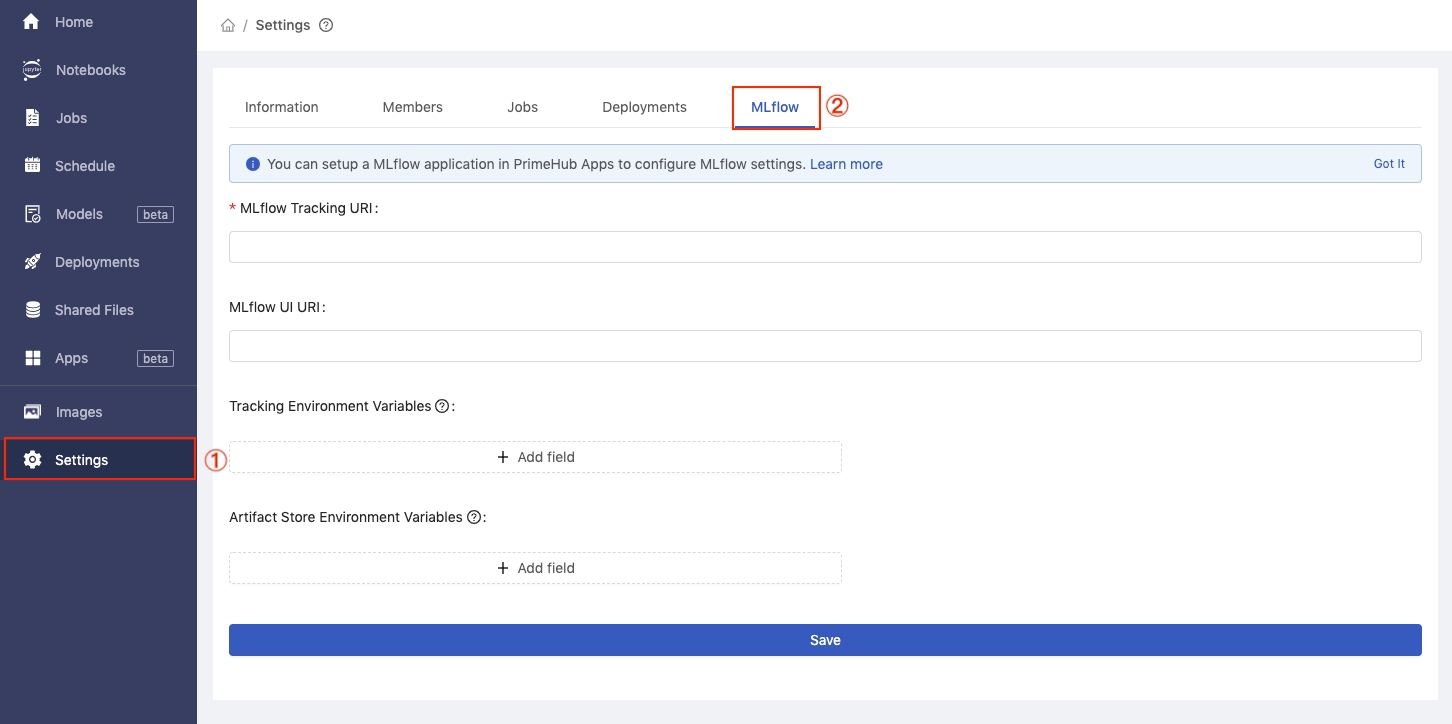This screenshot has height=724, width=1452.
Task: Click the Learn more link
Action: point(846,164)
